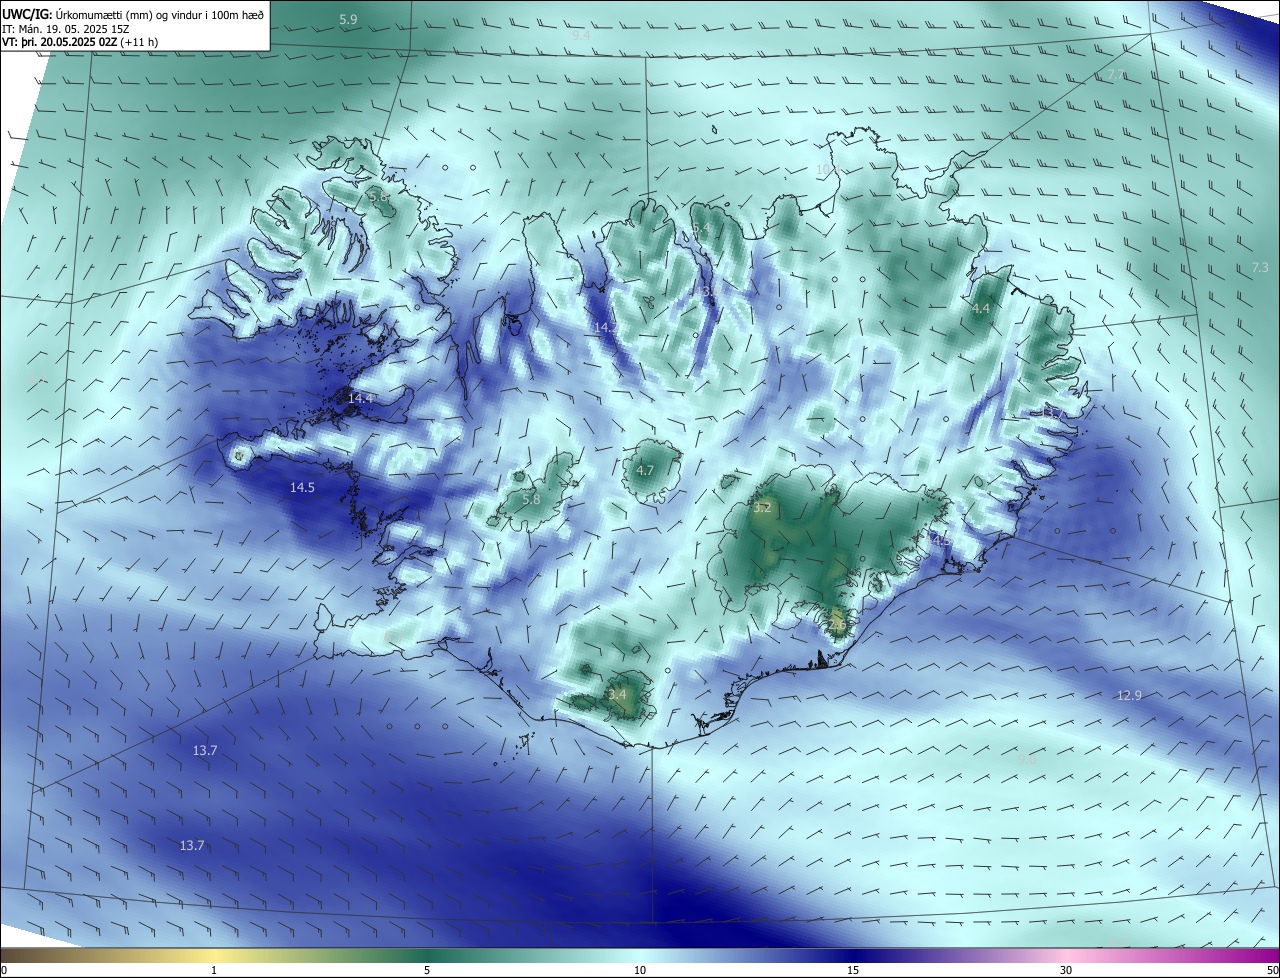Click the initial time line "IT: Mán. 19. 05. 2025 15Z"
1280x978 pixels.
click(65, 28)
